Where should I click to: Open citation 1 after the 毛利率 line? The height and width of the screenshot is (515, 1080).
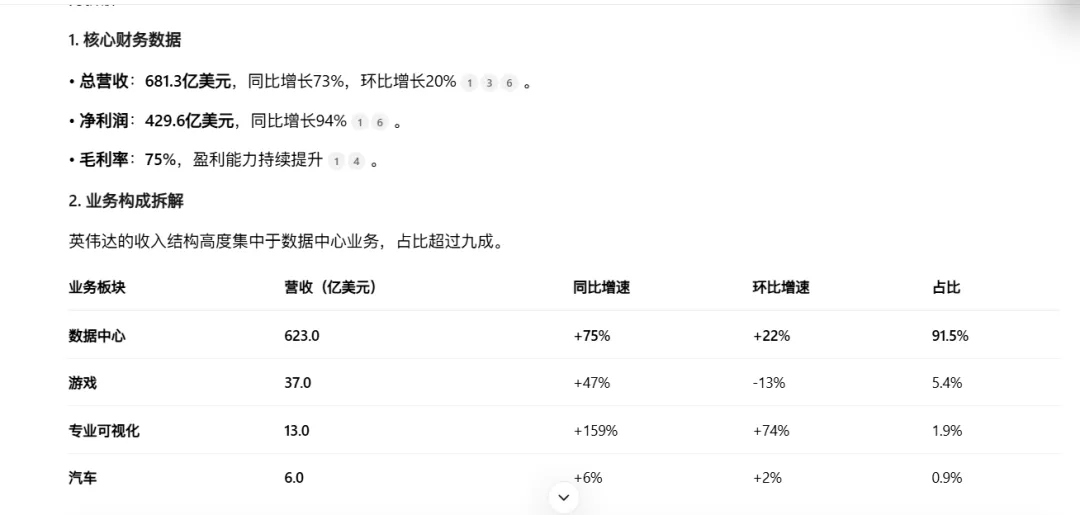336,162
